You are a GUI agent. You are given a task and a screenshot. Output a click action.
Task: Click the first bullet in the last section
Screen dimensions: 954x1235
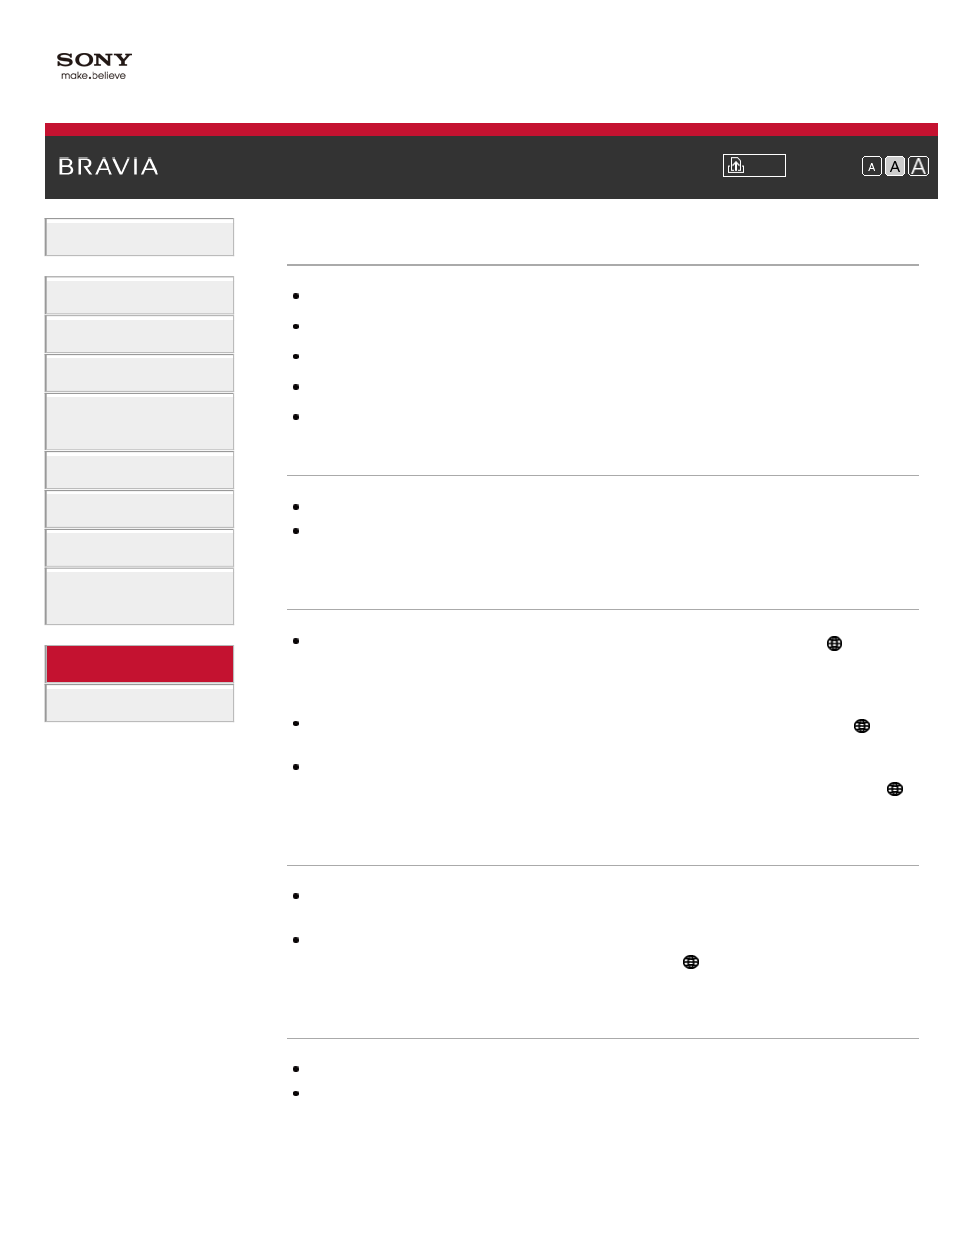pyautogui.click(x=296, y=1069)
